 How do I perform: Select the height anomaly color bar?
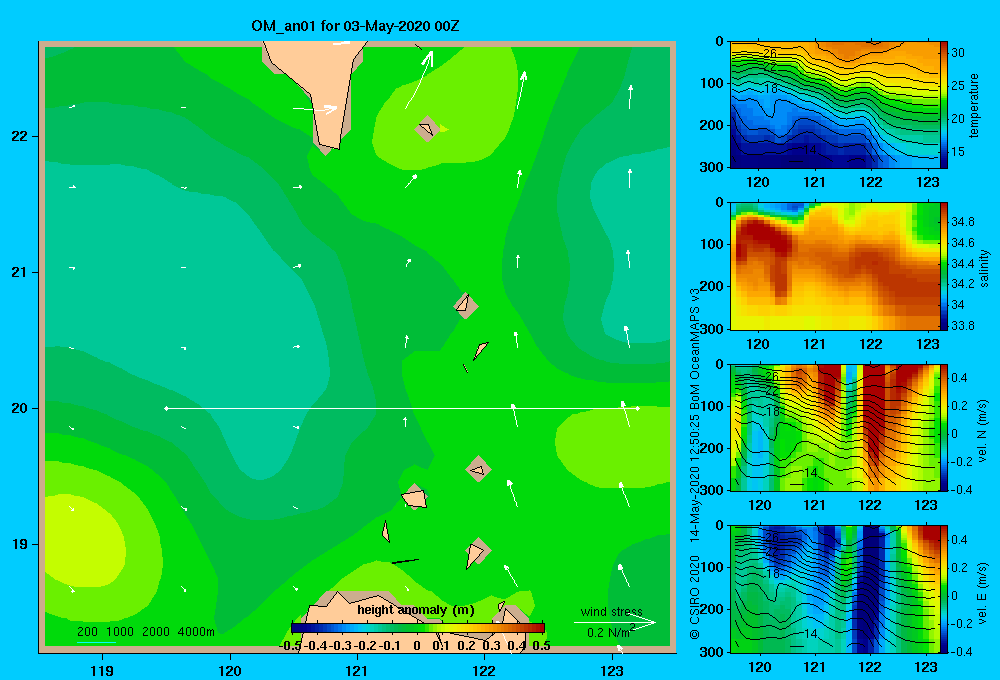tap(417, 628)
